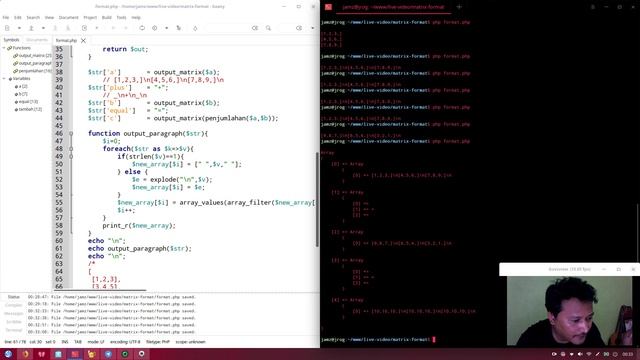Open the File menu
640x360 pixels.
(x=6, y=18)
